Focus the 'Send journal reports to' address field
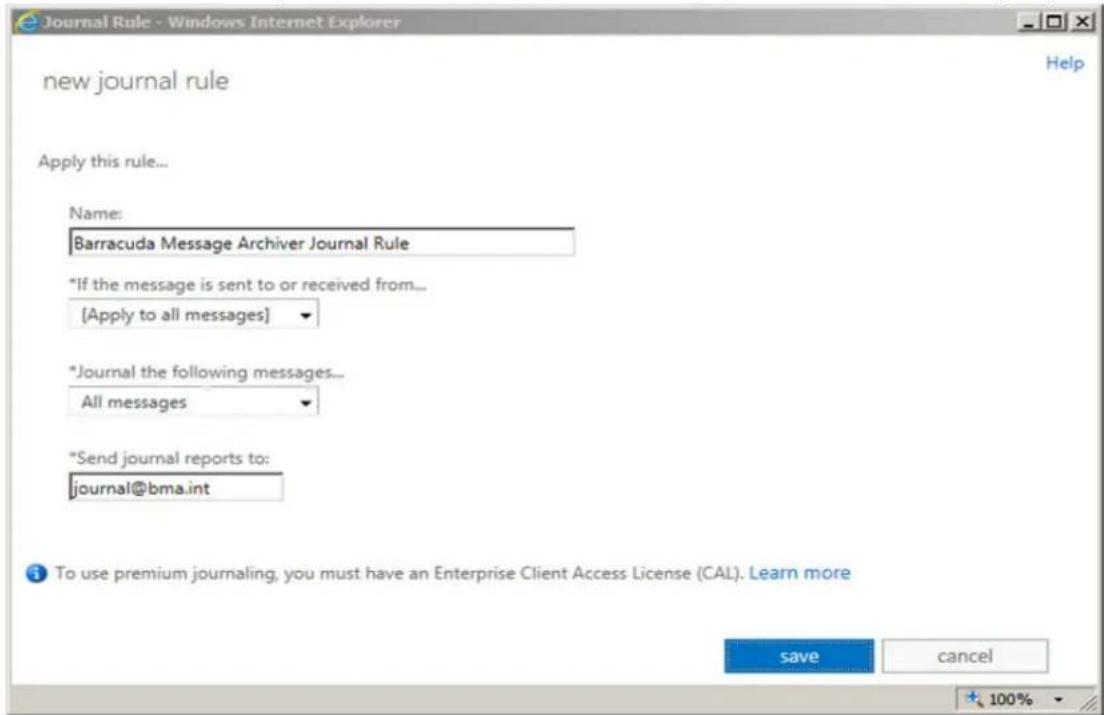This screenshot has width=1104, height=715. pyautogui.click(x=176, y=487)
